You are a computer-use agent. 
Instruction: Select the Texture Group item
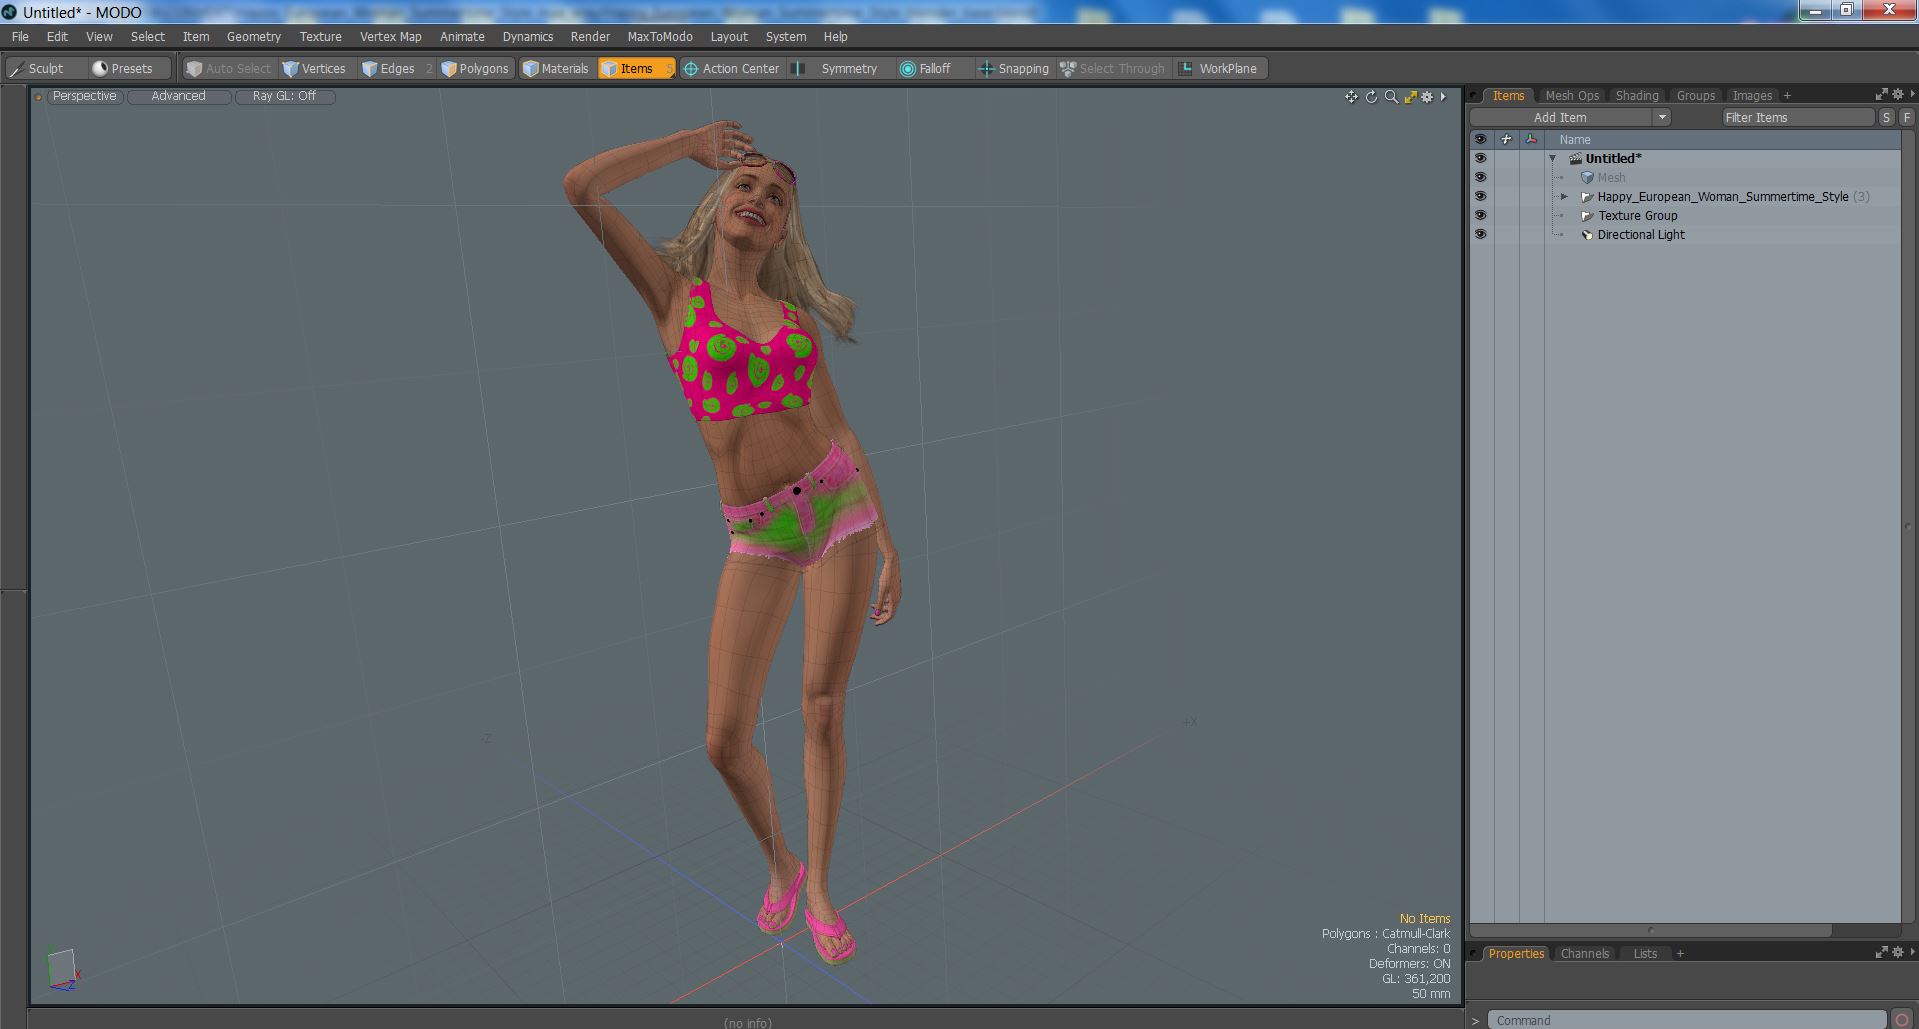[1637, 216]
